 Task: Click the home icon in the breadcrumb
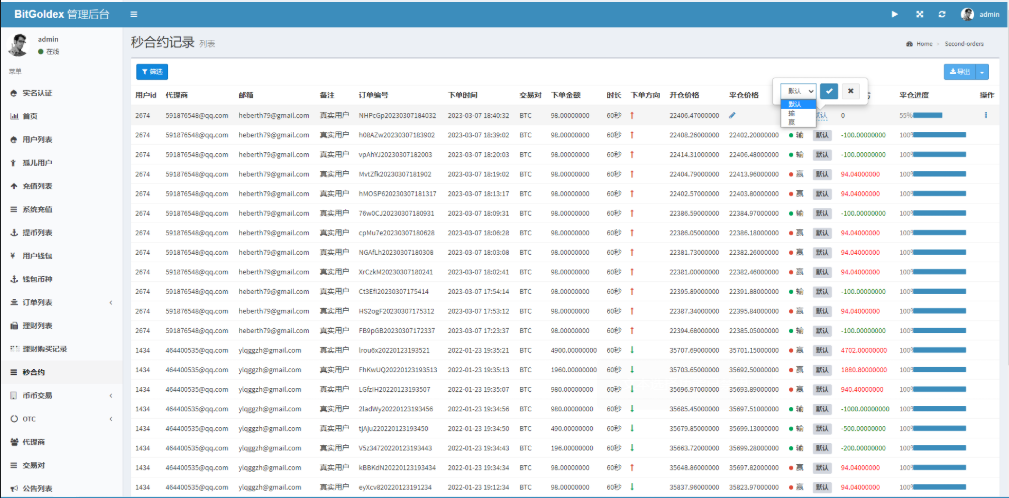909,44
